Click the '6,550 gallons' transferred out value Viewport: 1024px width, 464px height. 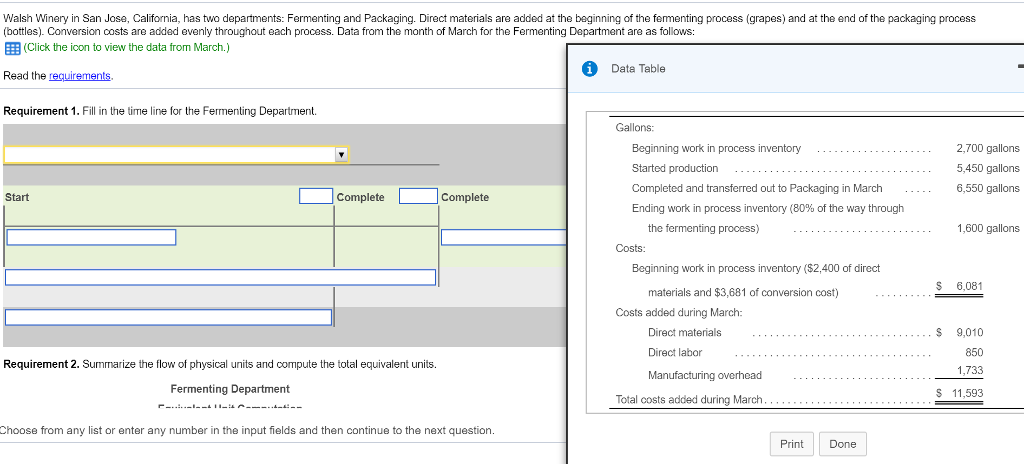(987, 188)
